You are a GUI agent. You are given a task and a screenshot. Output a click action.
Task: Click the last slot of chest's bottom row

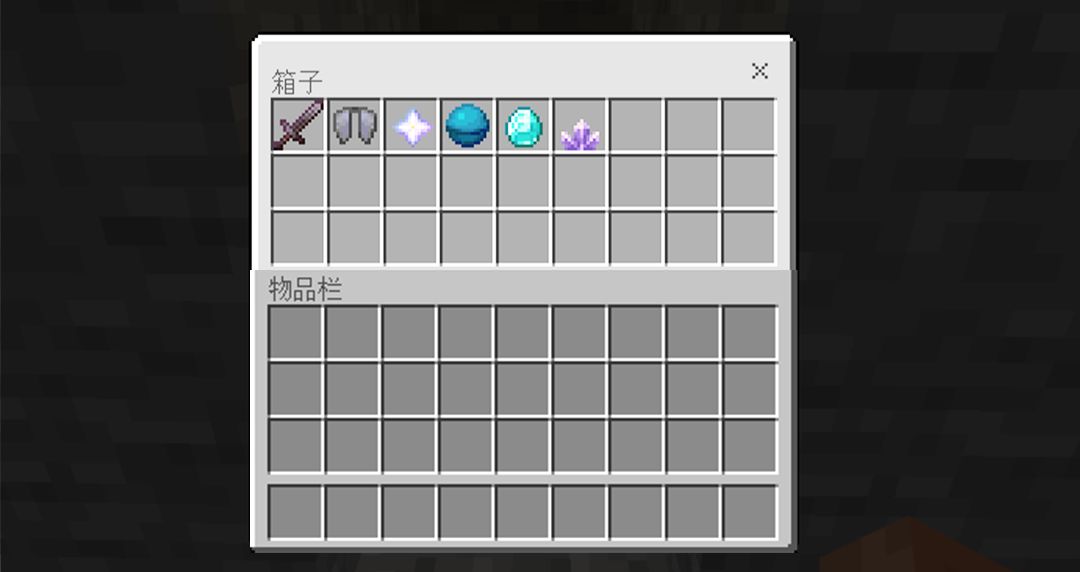749,238
